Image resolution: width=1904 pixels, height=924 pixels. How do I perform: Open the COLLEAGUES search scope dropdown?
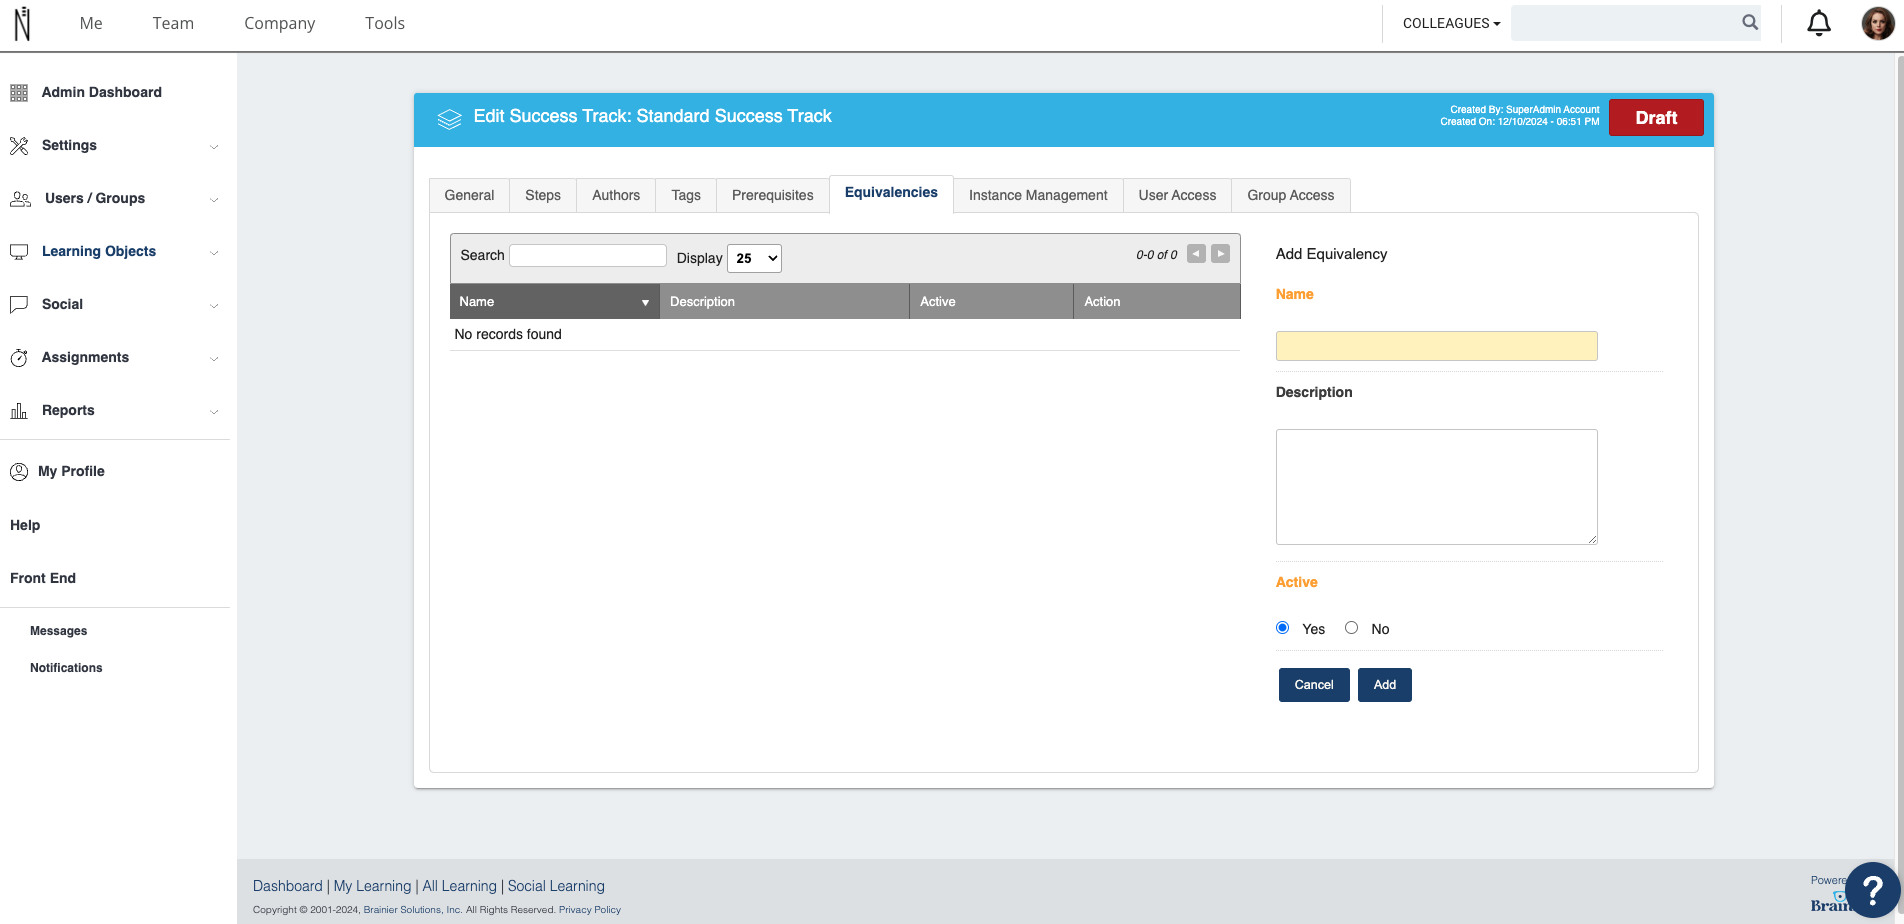click(x=1451, y=23)
